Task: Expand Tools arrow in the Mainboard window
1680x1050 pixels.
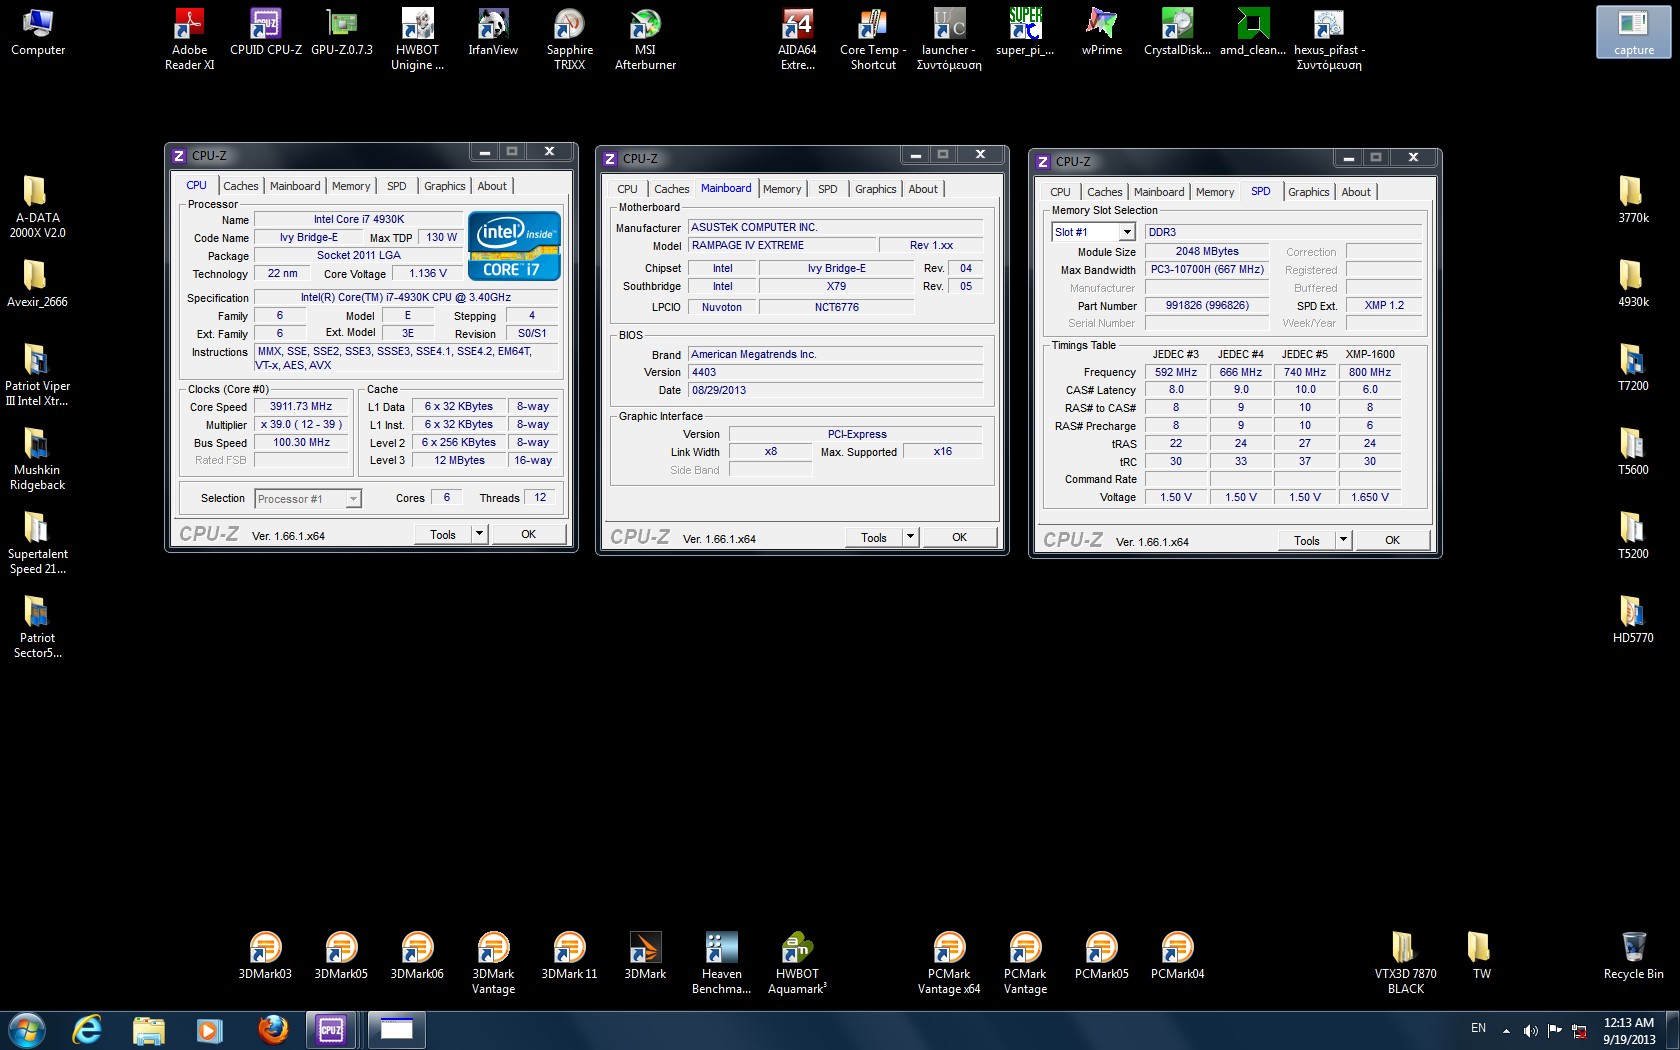Action: 911,538
